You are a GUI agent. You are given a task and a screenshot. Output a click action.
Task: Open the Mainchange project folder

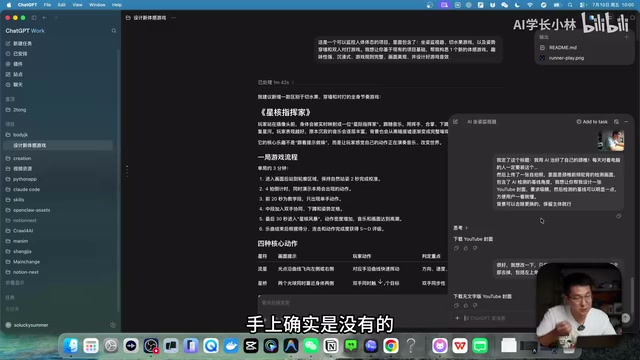26,262
